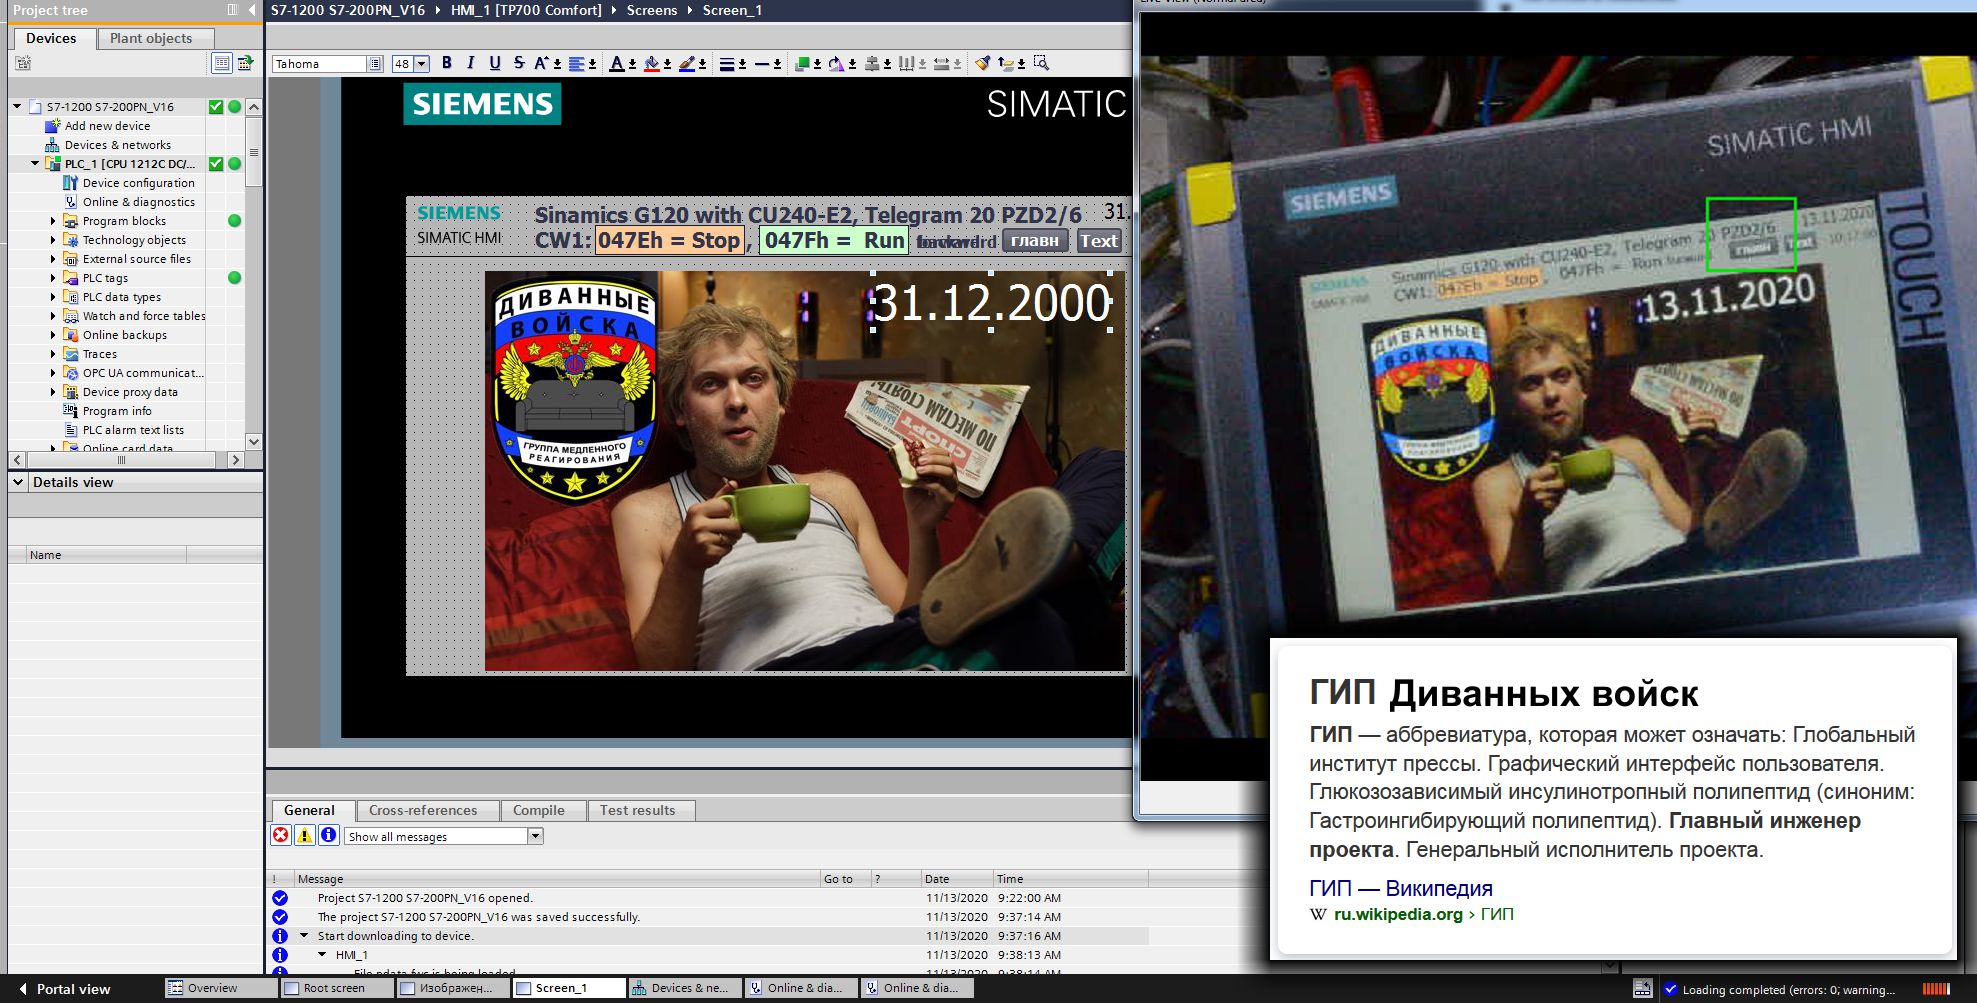Click the 'главн' button on HMI screen
This screenshot has height=1003, width=1977.
pos(1035,240)
